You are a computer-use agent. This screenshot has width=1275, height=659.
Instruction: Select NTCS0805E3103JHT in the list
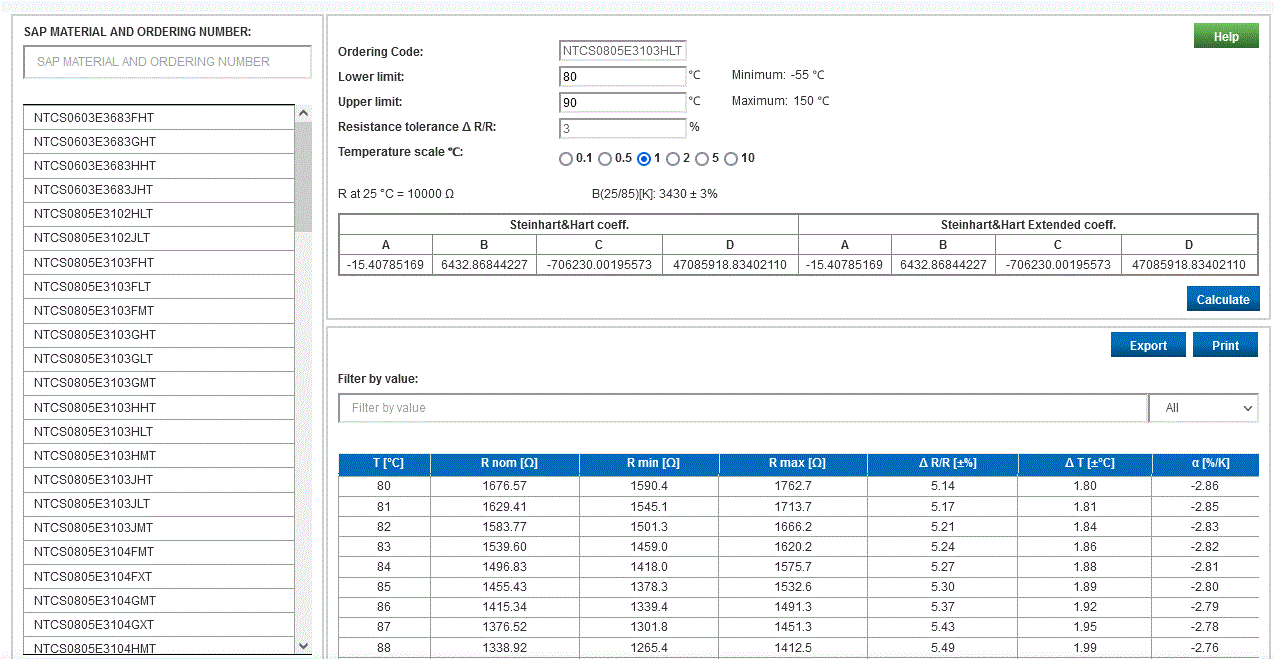(159, 480)
